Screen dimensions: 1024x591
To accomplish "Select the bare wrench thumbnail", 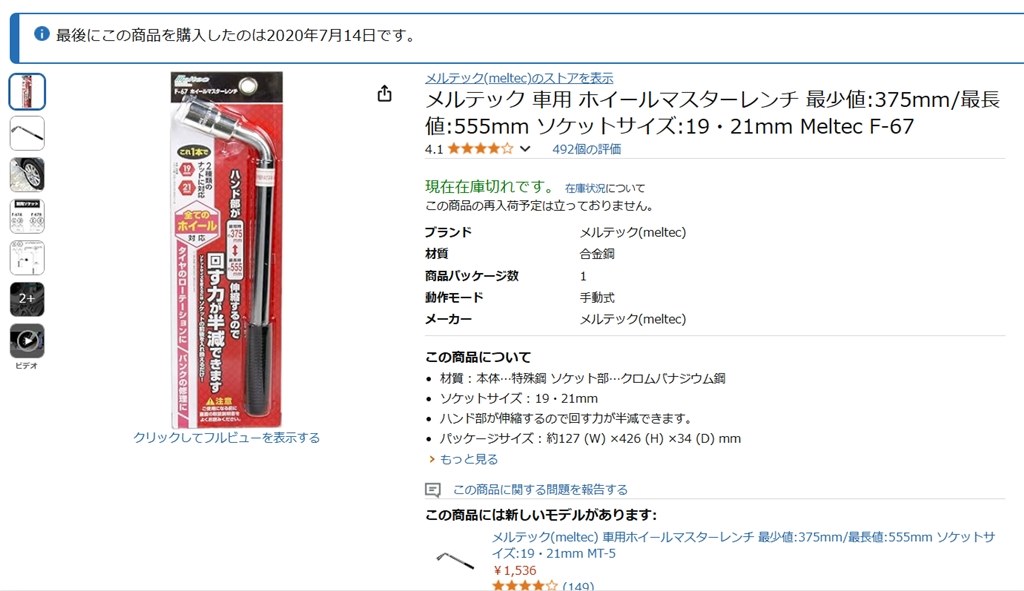I will click(x=27, y=133).
